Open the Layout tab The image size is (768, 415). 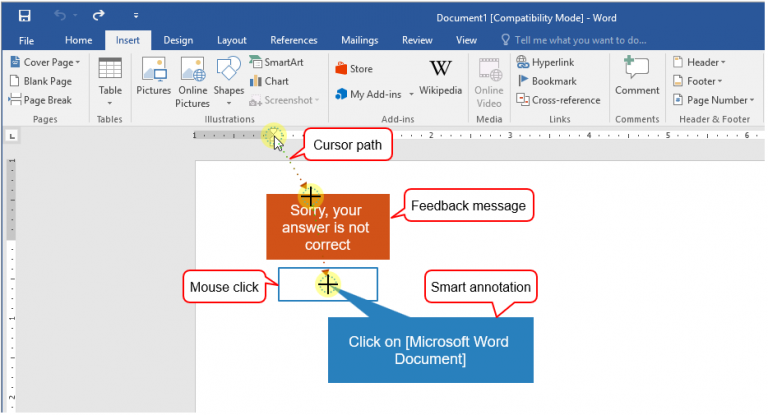(x=232, y=40)
